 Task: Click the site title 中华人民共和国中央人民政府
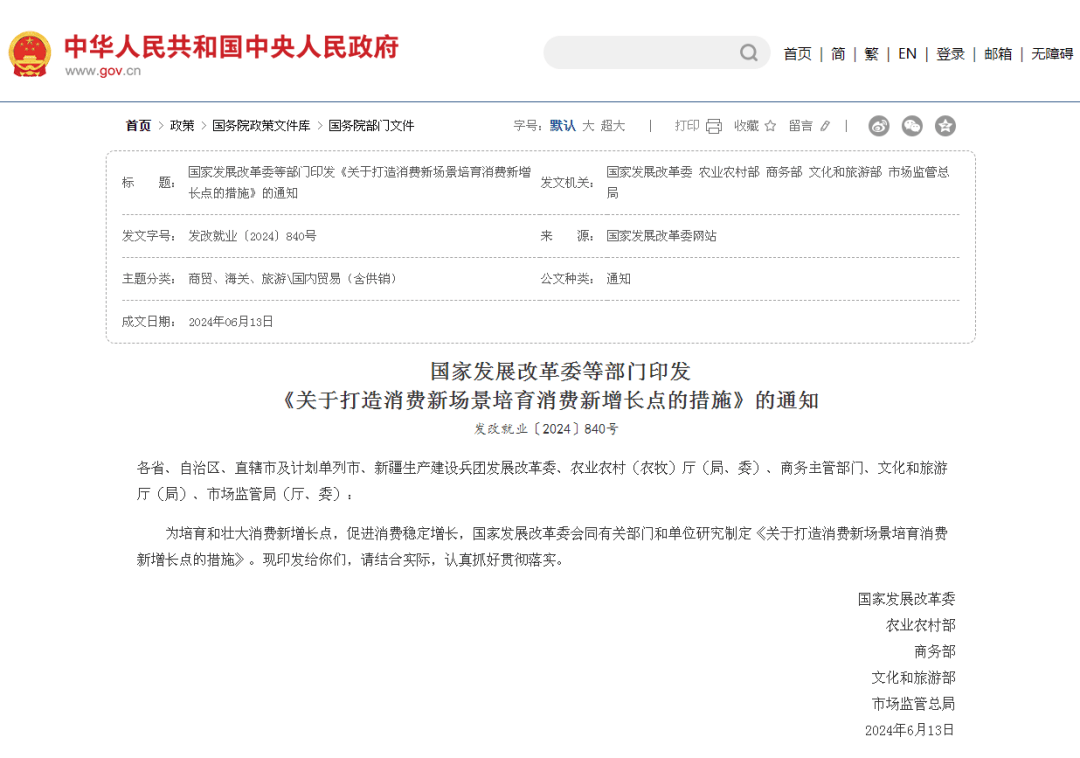[x=231, y=47]
